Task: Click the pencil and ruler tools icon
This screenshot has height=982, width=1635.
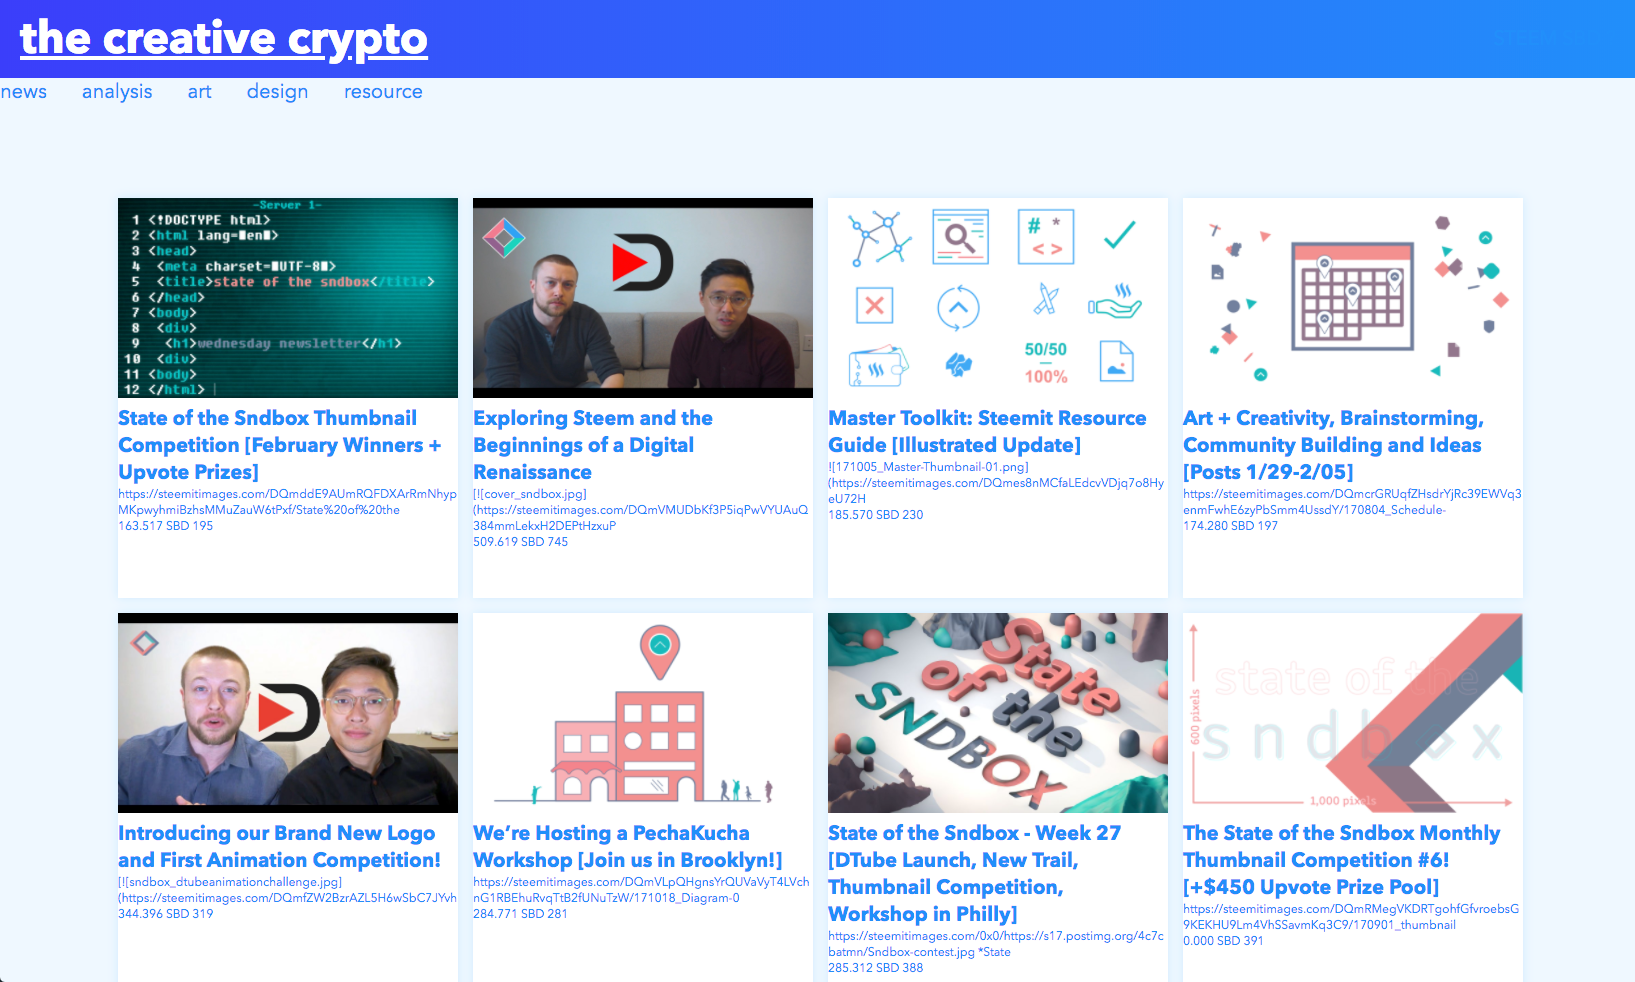Action: click(x=1046, y=299)
